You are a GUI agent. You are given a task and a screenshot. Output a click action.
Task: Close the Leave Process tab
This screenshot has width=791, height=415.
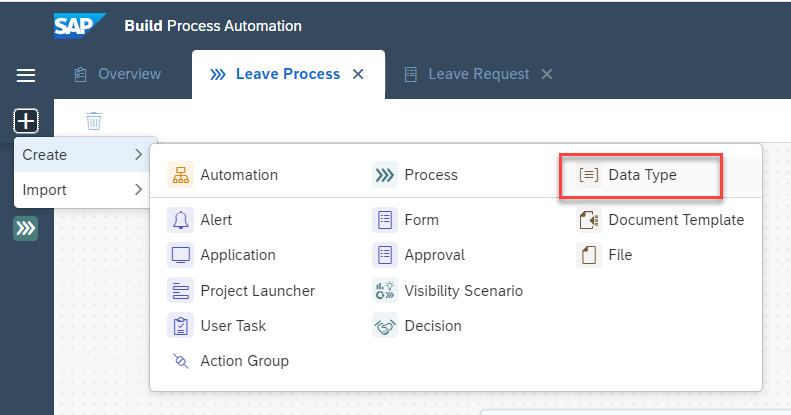(x=358, y=74)
